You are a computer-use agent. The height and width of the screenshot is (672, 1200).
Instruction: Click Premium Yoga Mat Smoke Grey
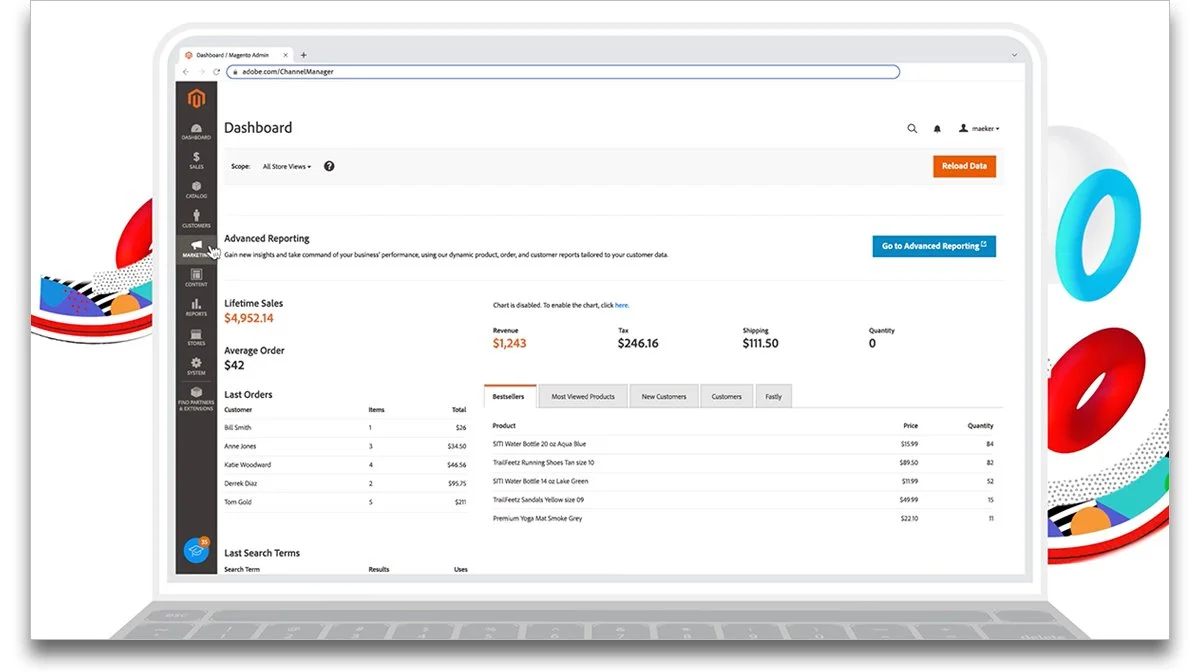(x=537, y=518)
